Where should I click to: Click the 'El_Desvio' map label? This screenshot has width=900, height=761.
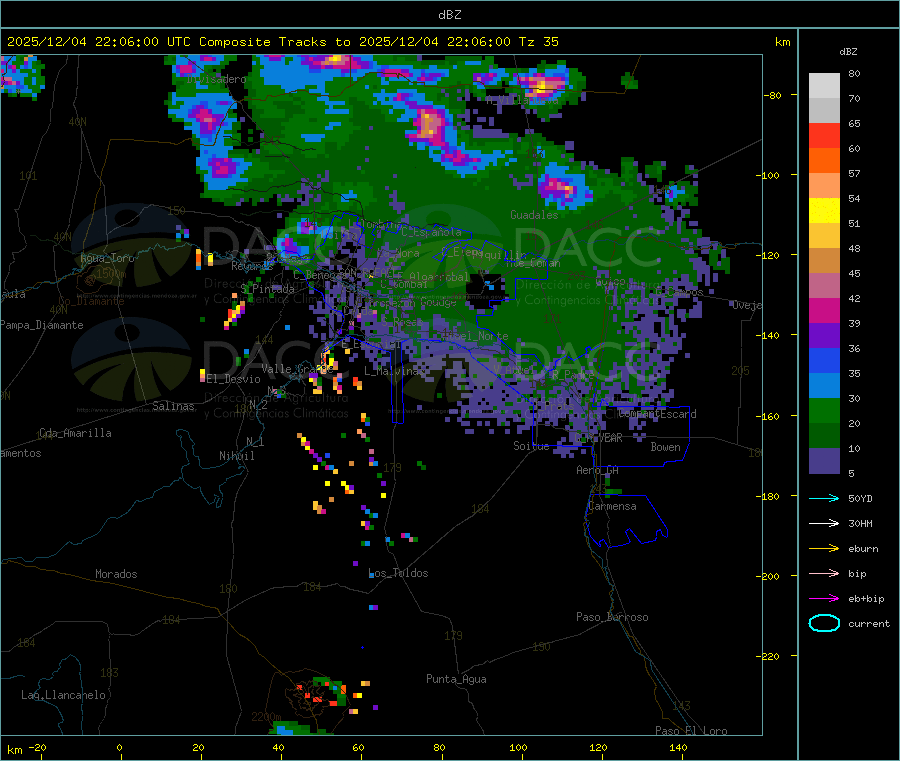point(233,379)
